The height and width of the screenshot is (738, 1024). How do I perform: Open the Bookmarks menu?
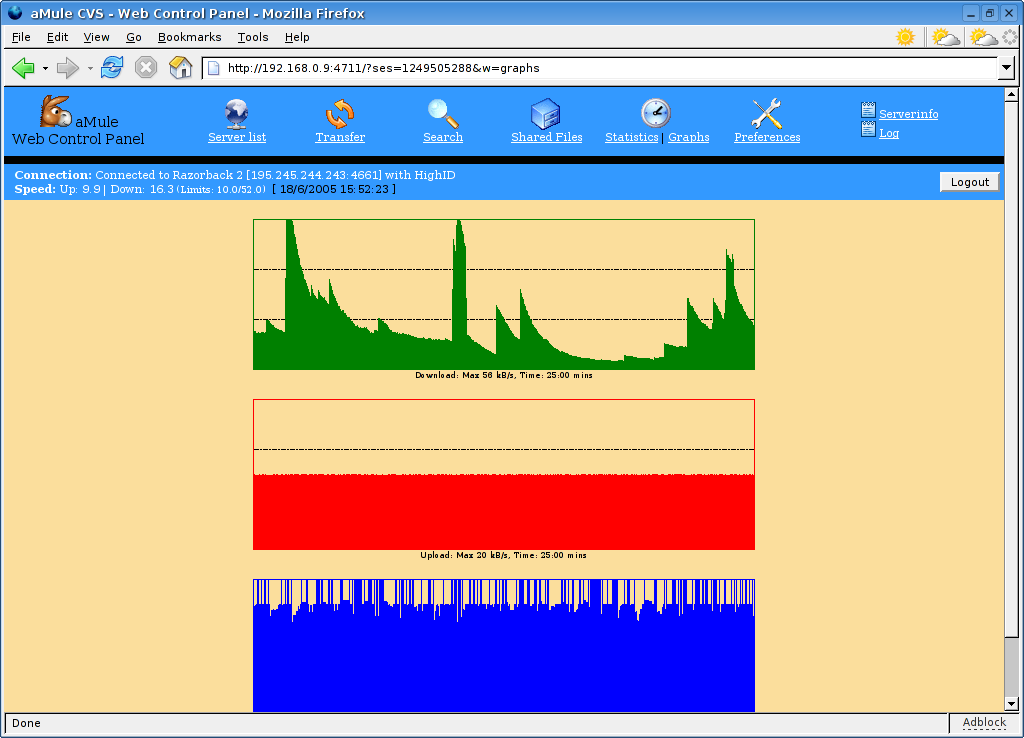[x=189, y=37]
